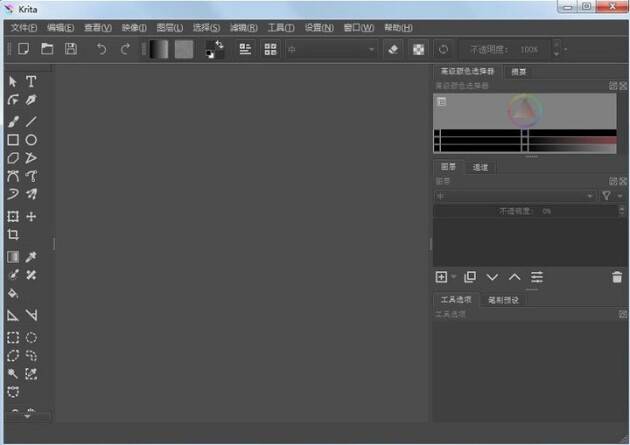Image resolution: width=630 pixels, height=445 pixels.
Task: Expand the Add Layer dropdown arrow
Action: tap(454, 277)
